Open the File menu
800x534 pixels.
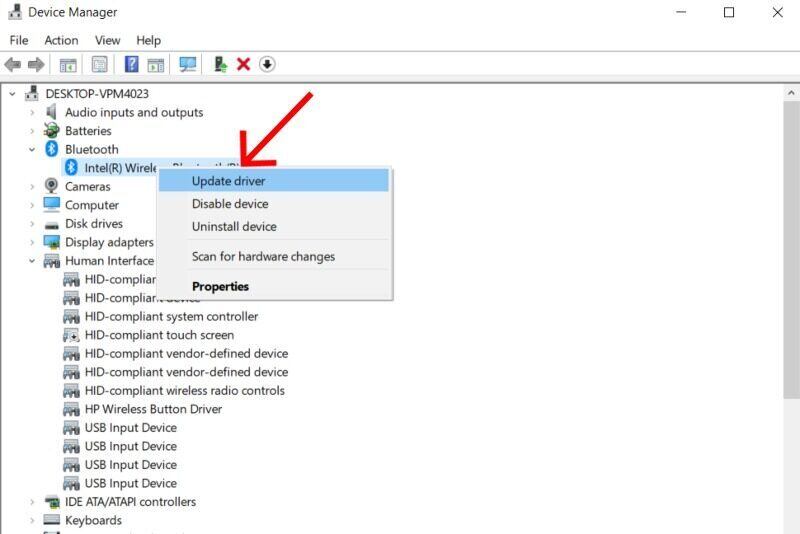coord(19,40)
